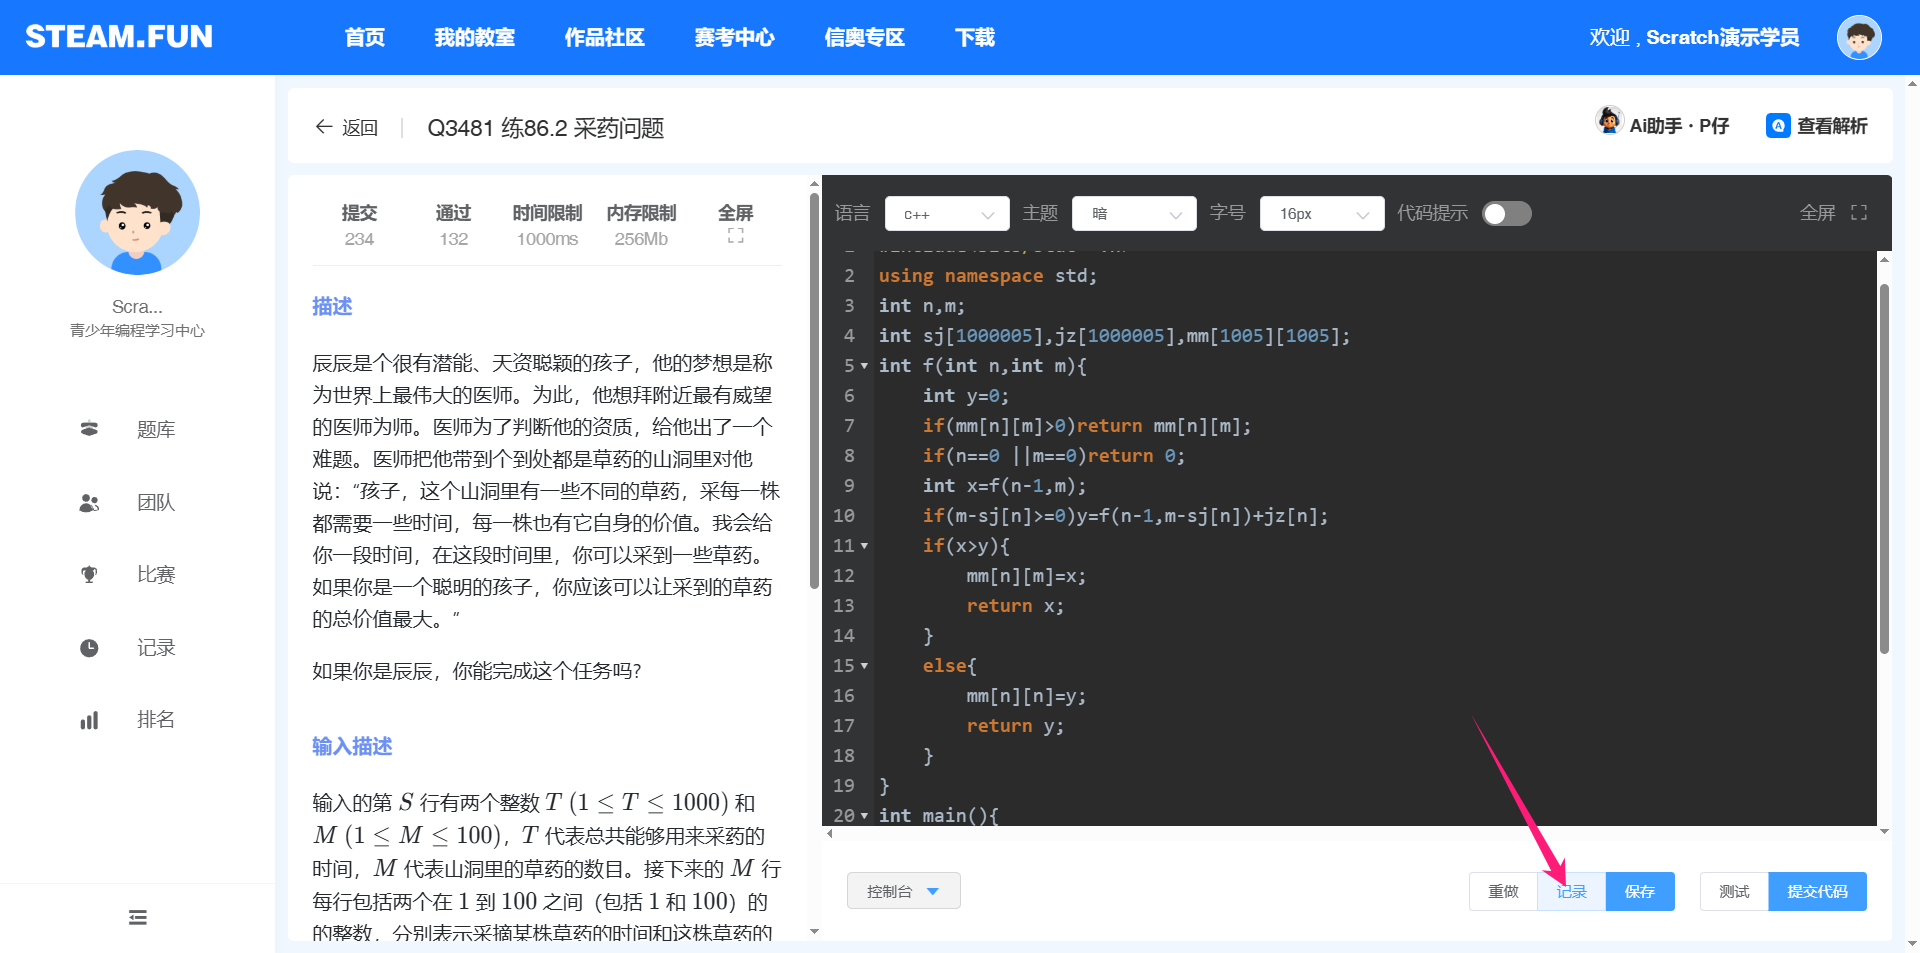Click the 题库 icon in the sidebar

[89, 429]
